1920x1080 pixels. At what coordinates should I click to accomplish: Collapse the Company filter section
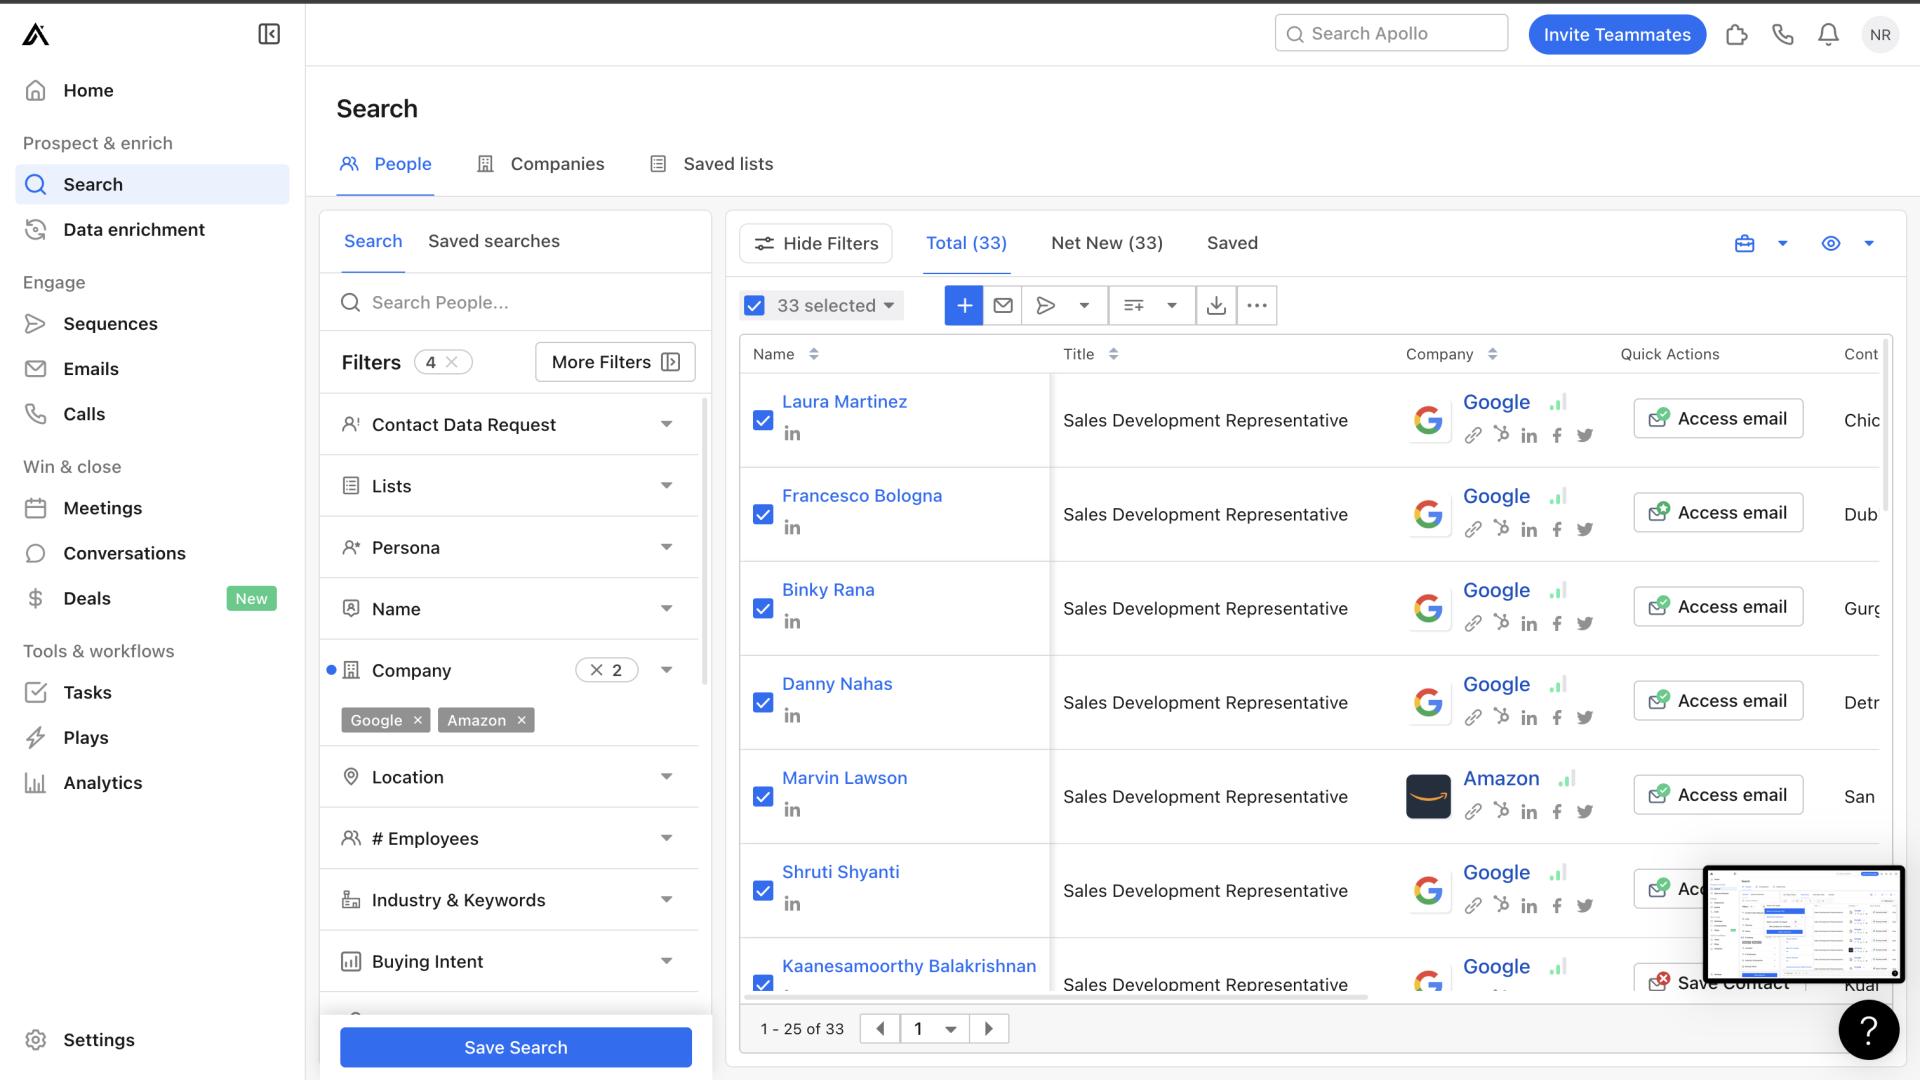[x=667, y=670]
